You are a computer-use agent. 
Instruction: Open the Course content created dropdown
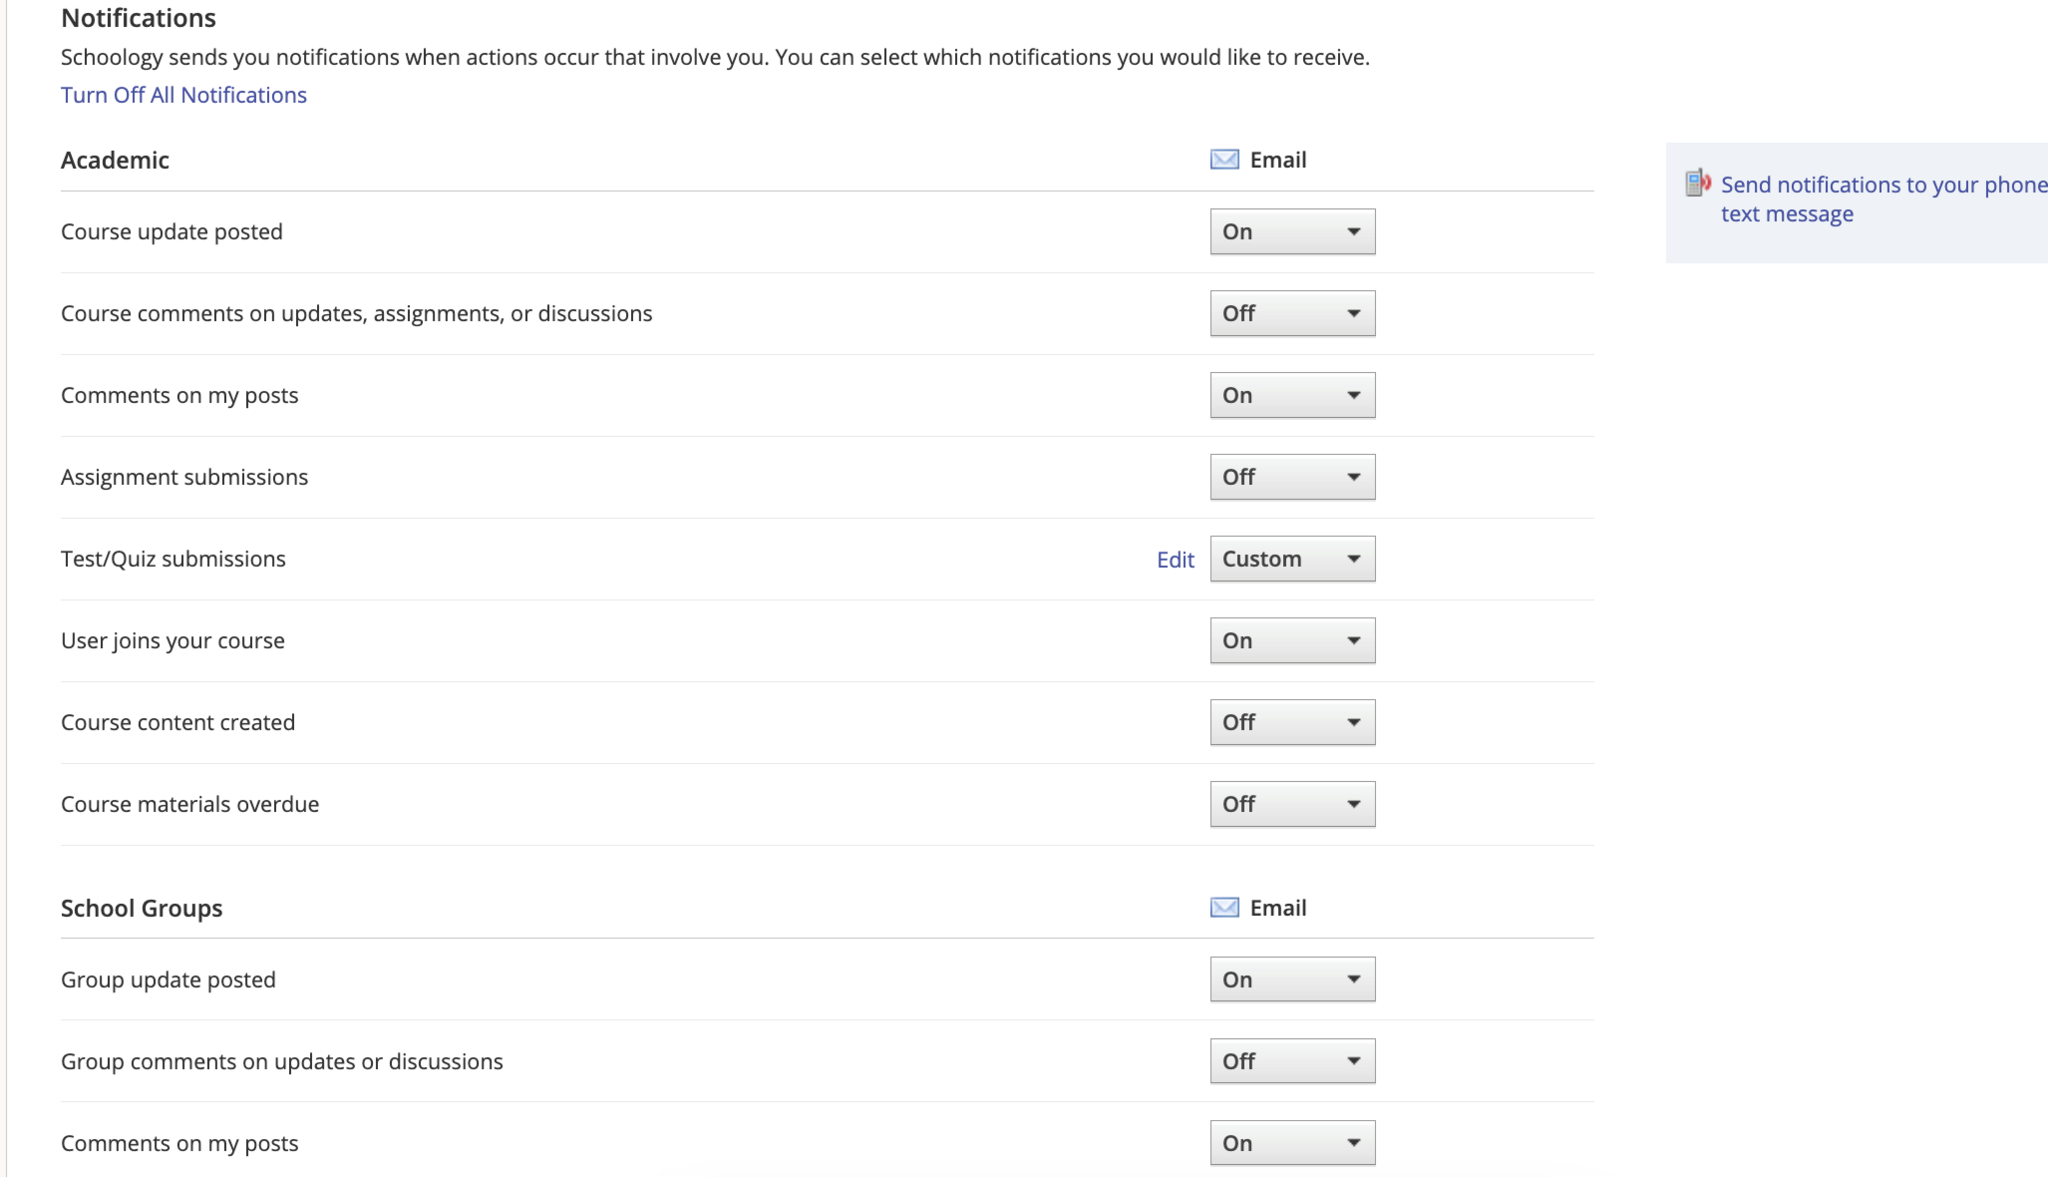pos(1292,723)
